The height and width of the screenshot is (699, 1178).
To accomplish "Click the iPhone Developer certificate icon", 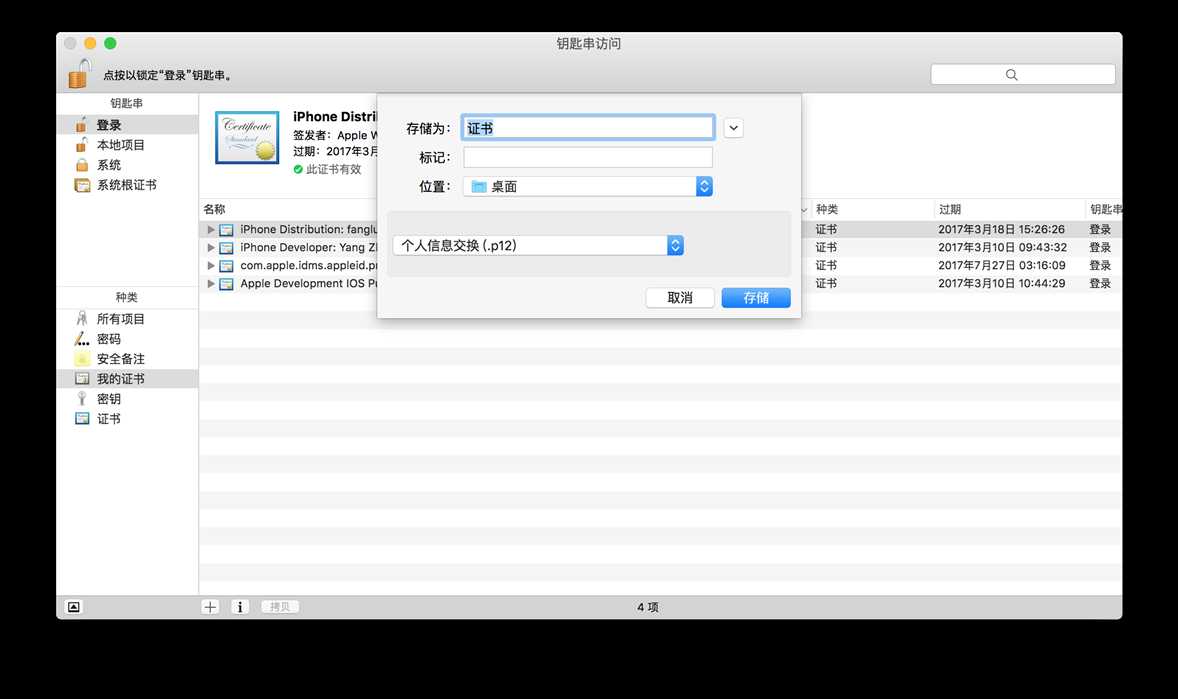I will [x=226, y=247].
